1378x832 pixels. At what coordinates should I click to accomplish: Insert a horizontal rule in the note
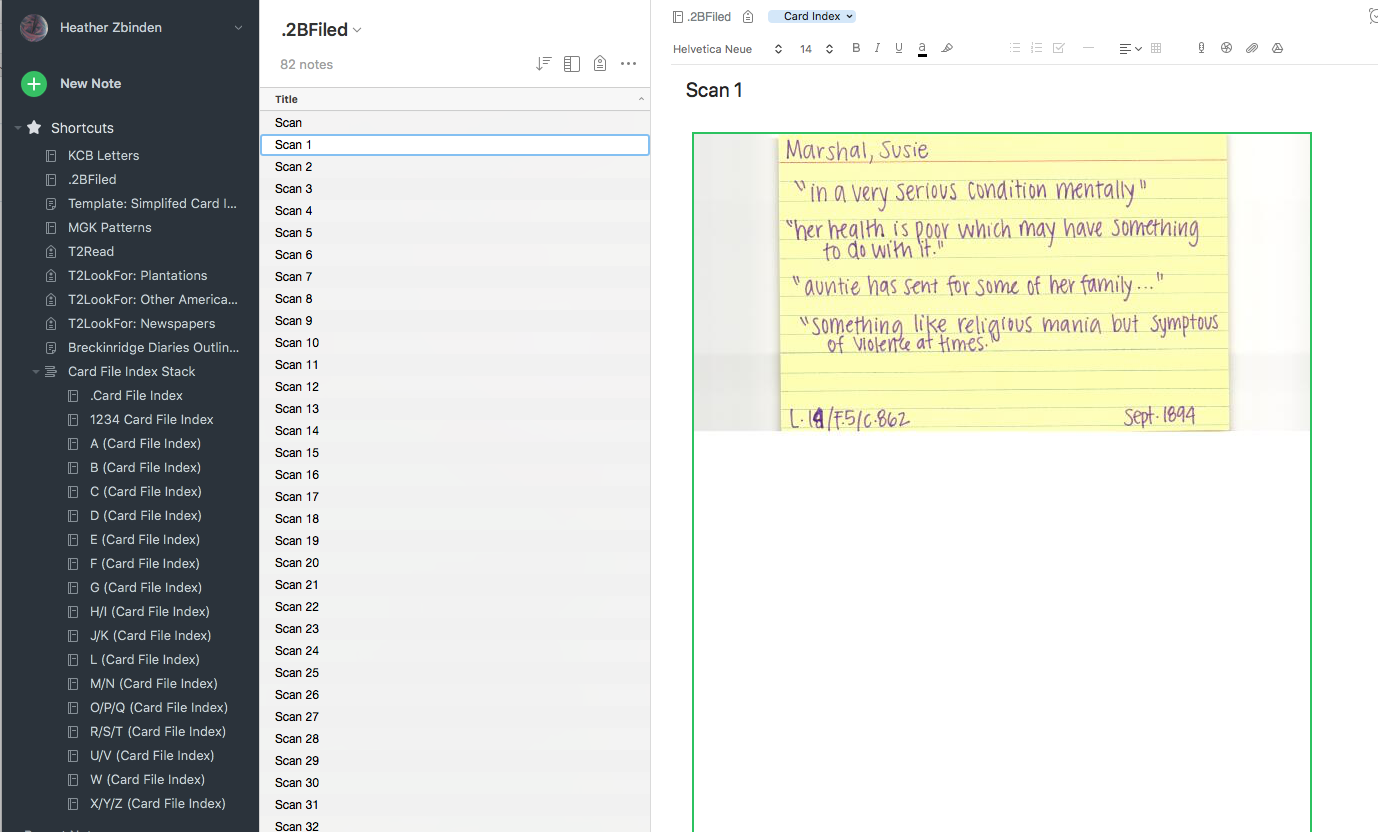click(x=1088, y=47)
